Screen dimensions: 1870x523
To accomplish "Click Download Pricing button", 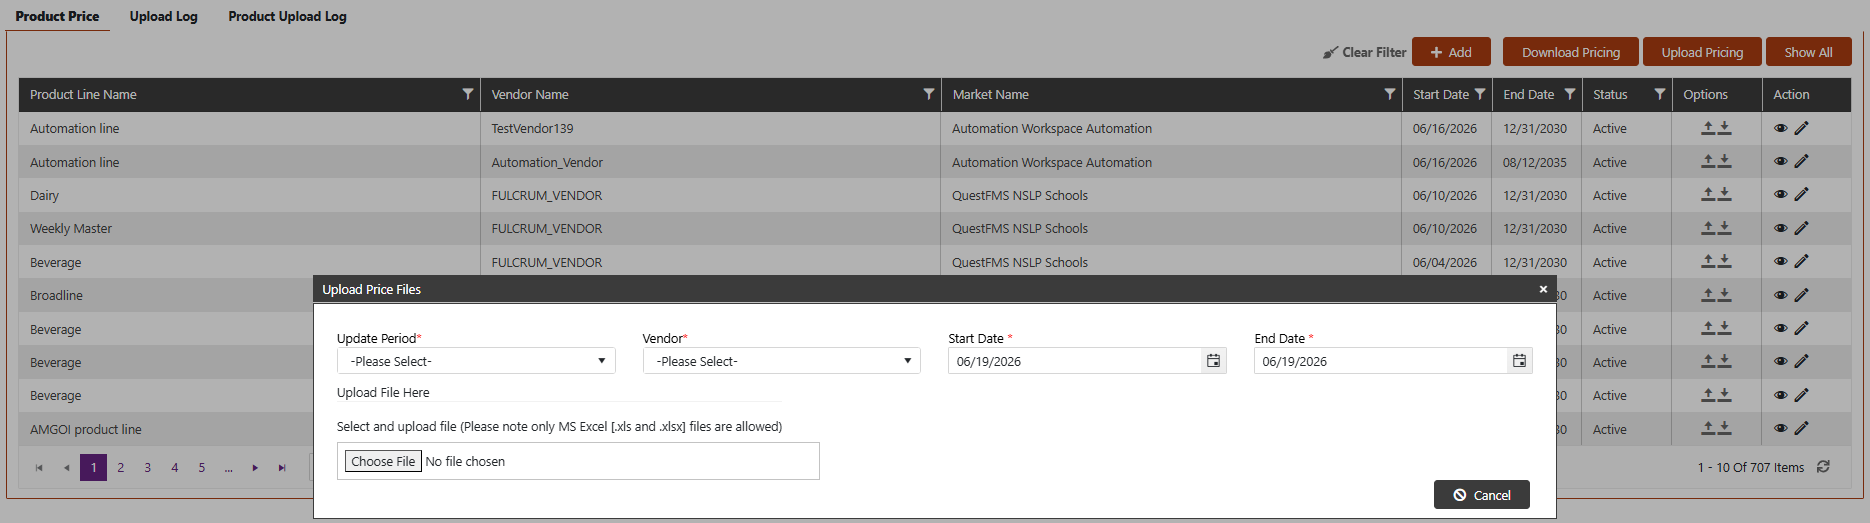I will [1570, 52].
